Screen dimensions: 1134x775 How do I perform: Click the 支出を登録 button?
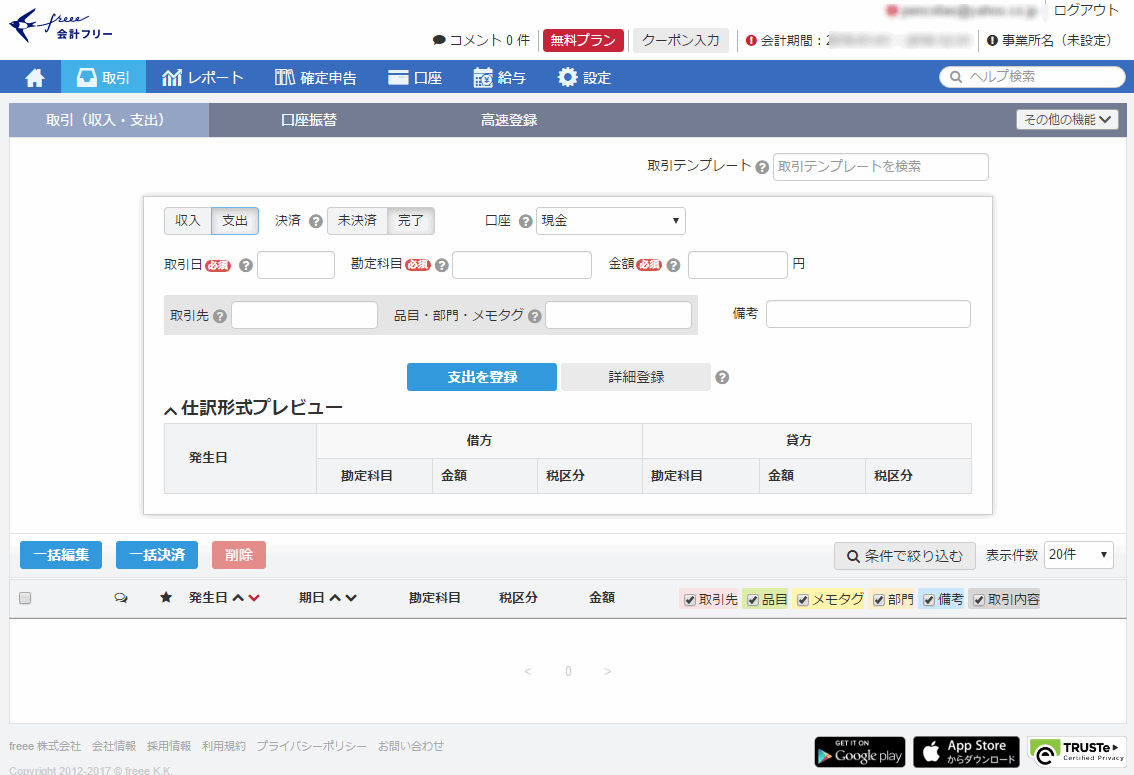[482, 377]
